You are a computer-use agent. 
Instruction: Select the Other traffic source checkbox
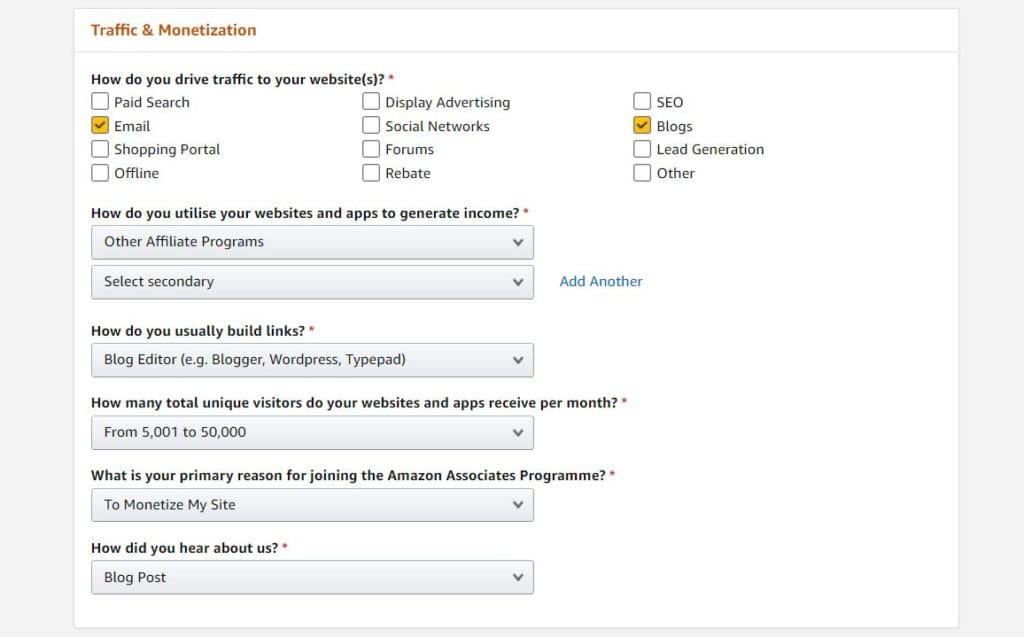coord(642,173)
